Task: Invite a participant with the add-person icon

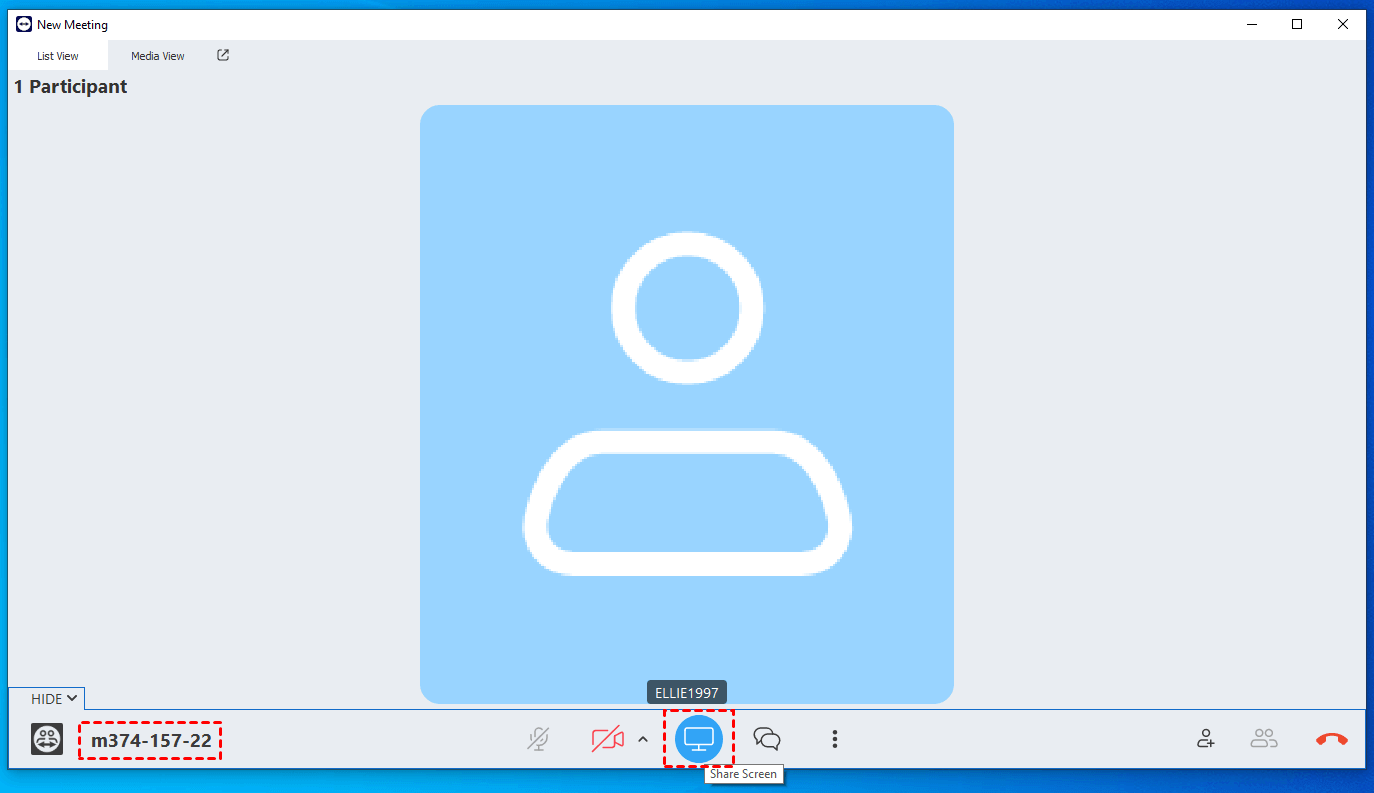Action: pyautogui.click(x=1206, y=739)
